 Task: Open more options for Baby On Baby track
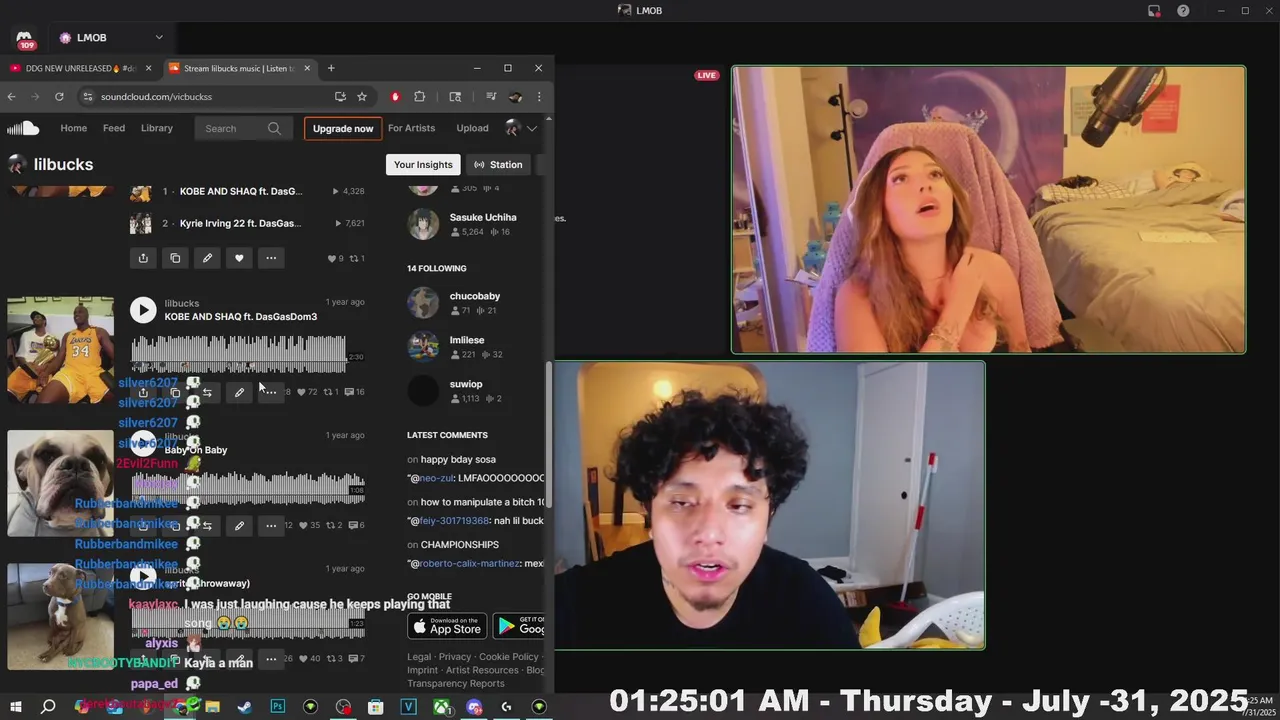click(271, 525)
